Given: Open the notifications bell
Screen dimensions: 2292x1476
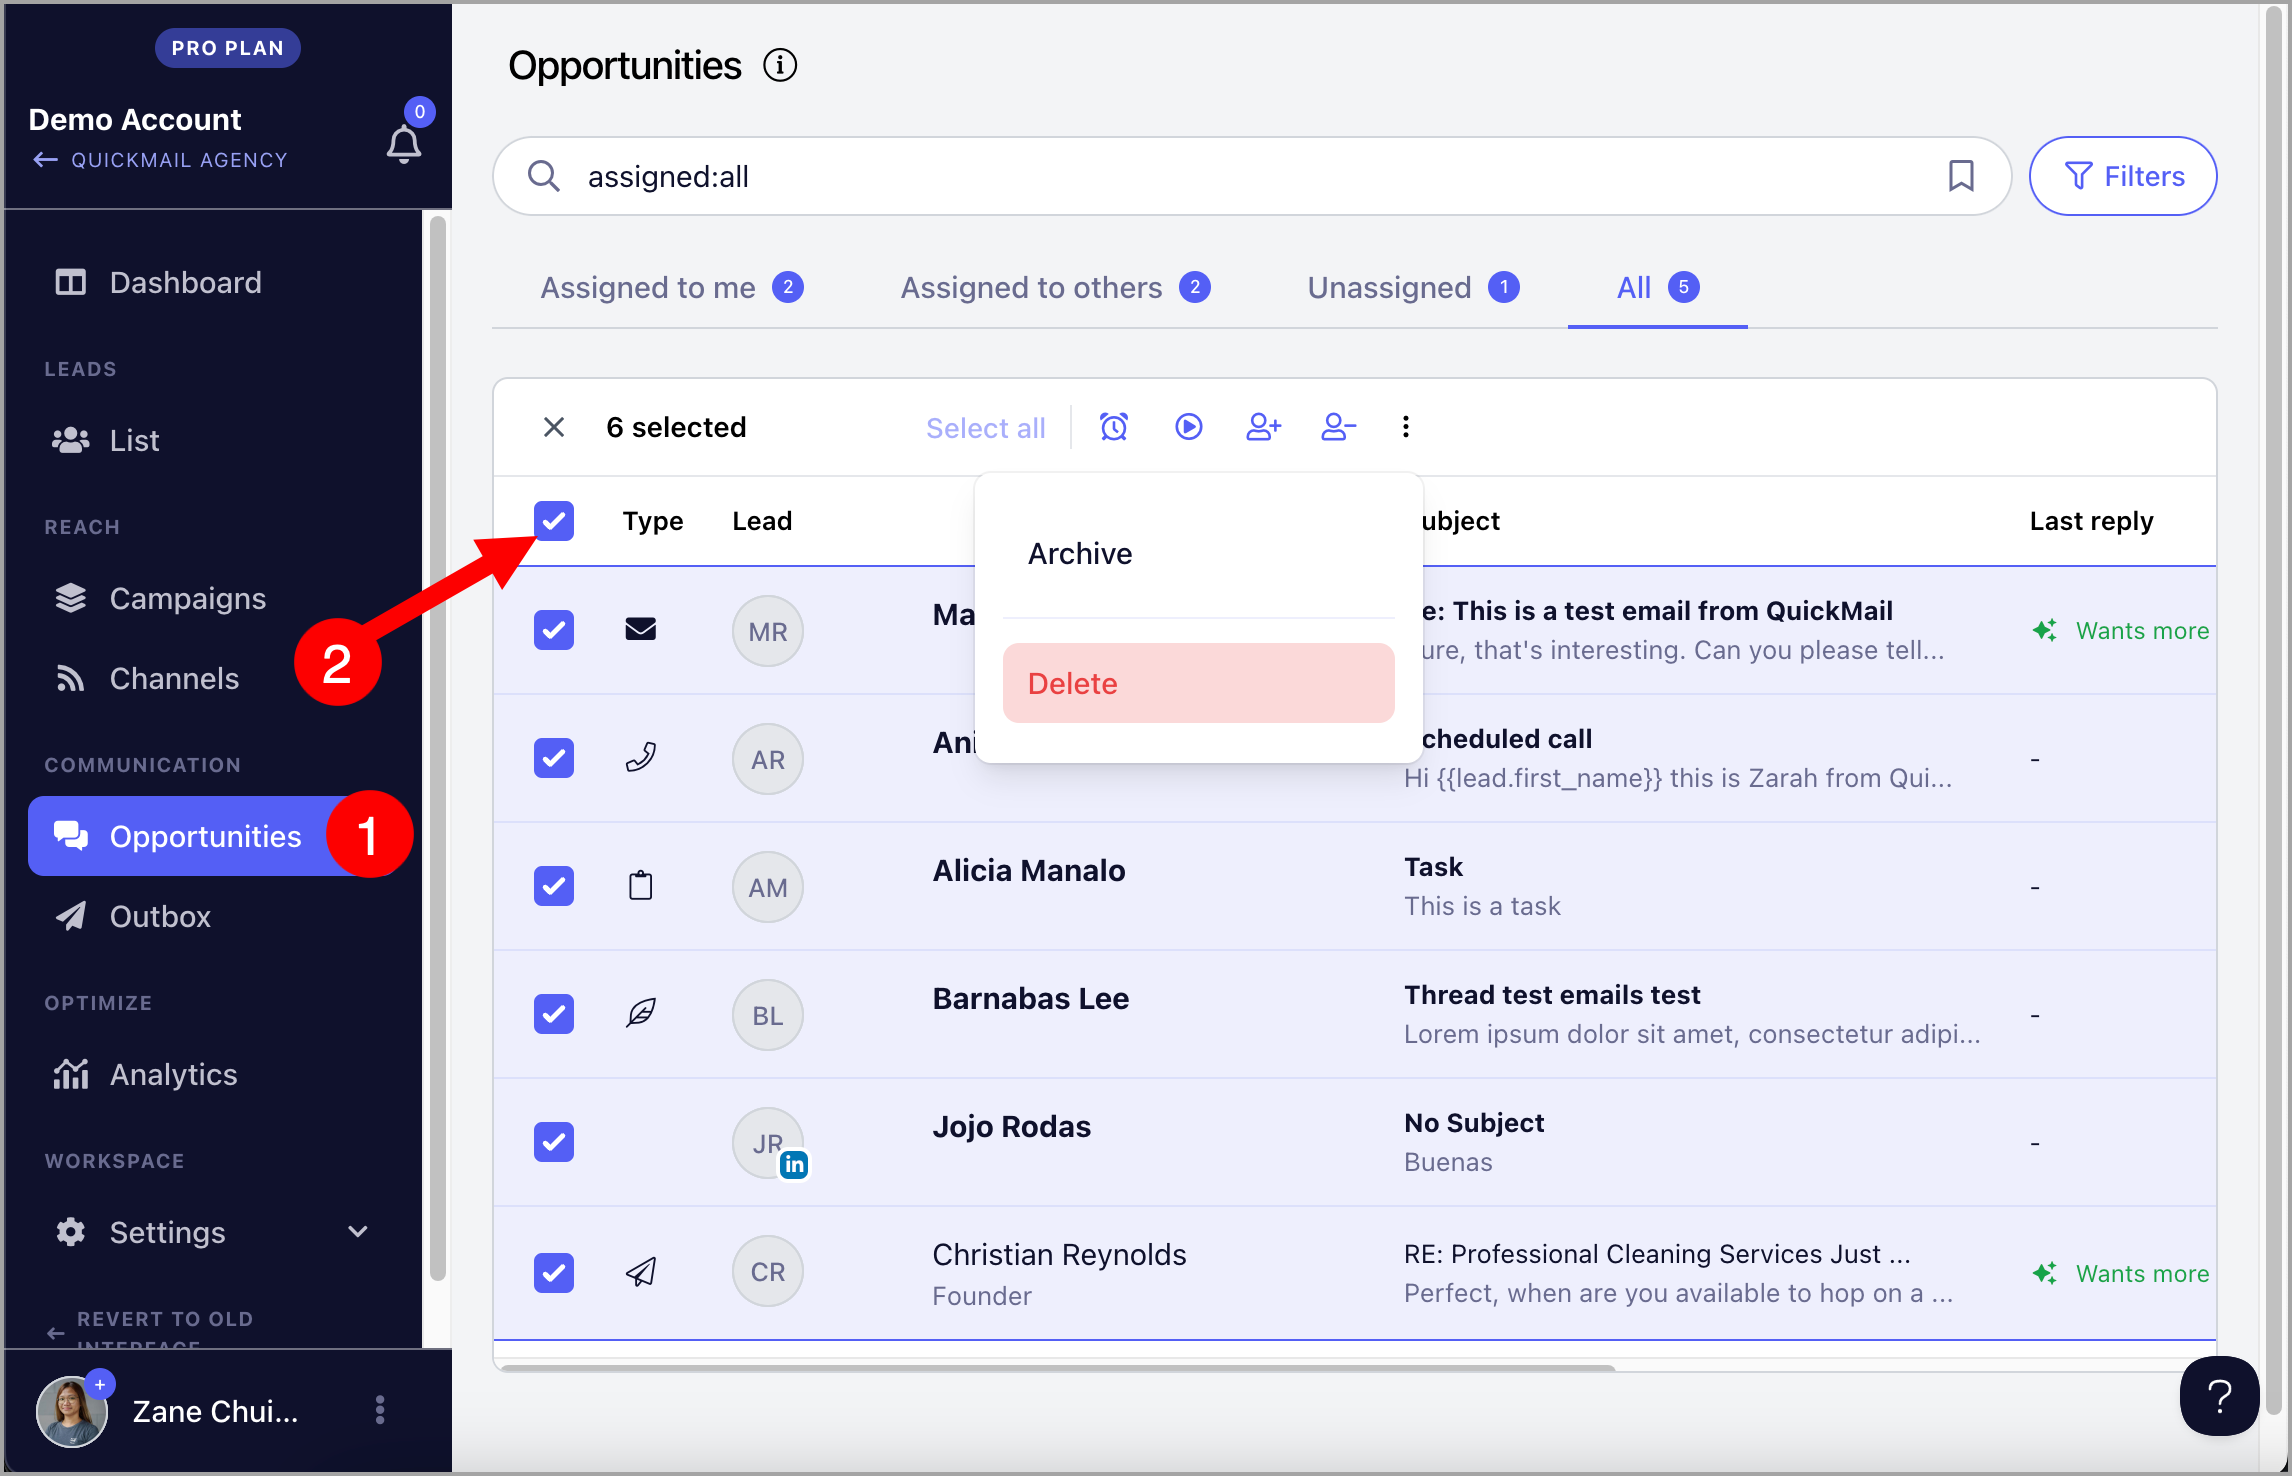Looking at the screenshot, I should pos(404,145).
